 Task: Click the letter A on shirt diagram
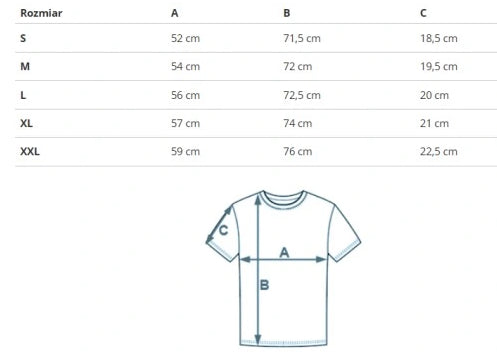point(284,252)
